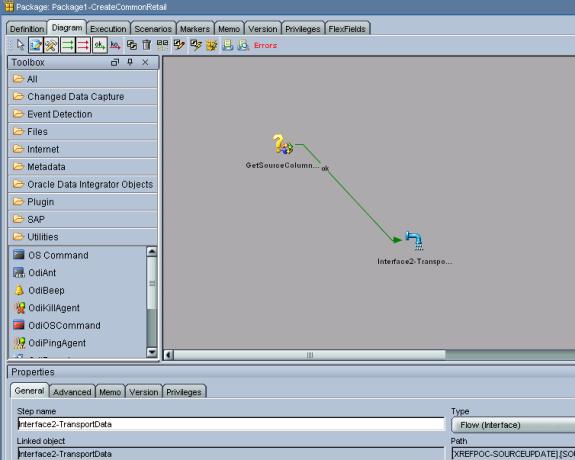Open the Properties Version tab
The image size is (575, 460).
tap(144, 392)
